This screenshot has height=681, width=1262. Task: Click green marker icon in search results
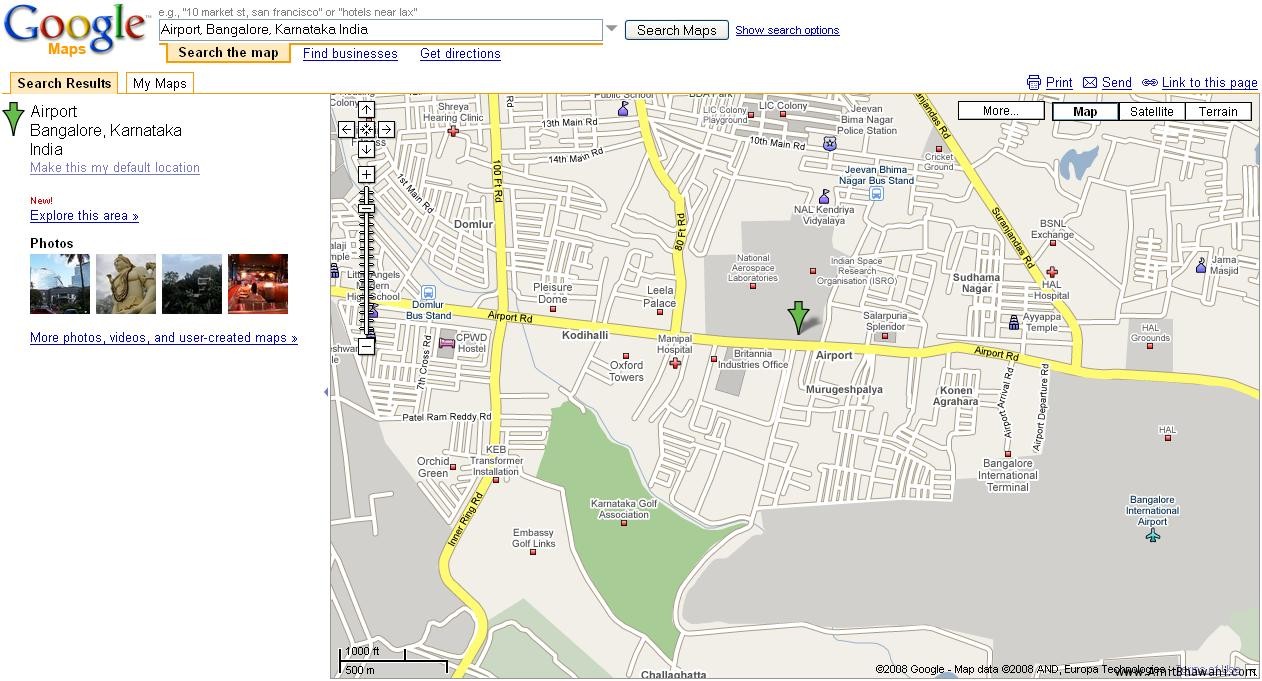[x=13, y=118]
